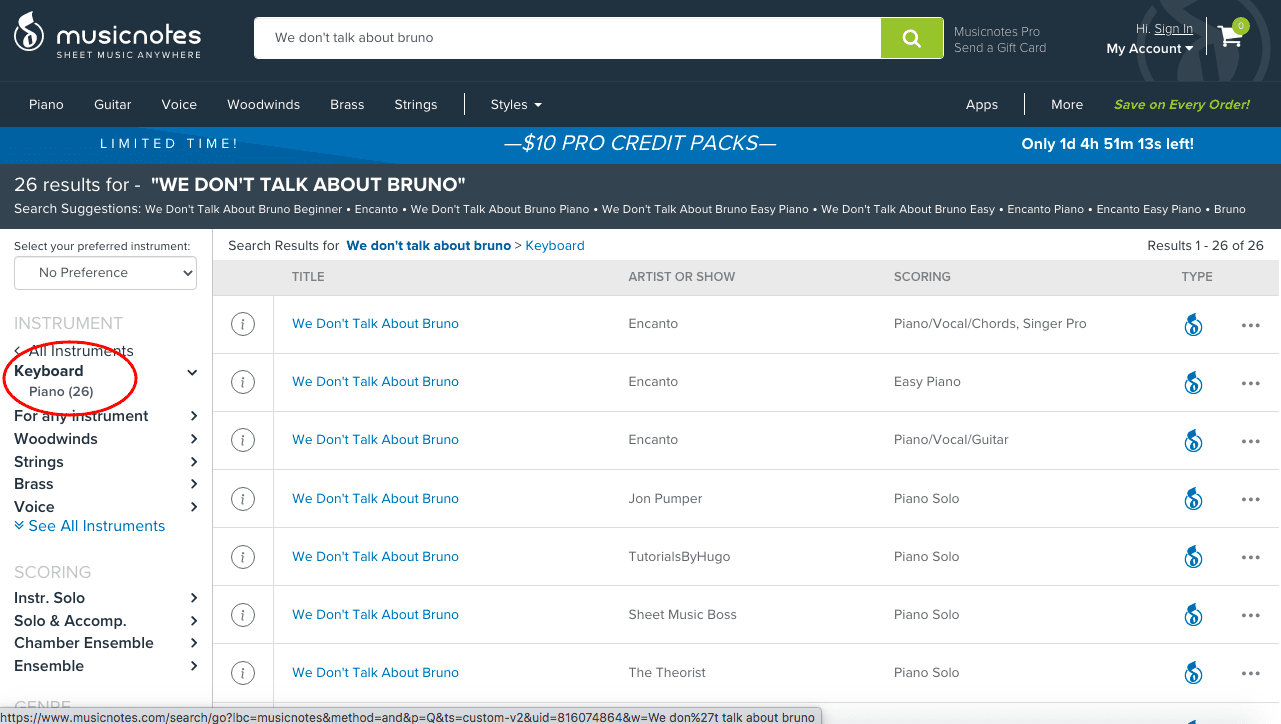Open more options for TutorialsByHugo row
This screenshot has height=724, width=1281.
(1250, 558)
